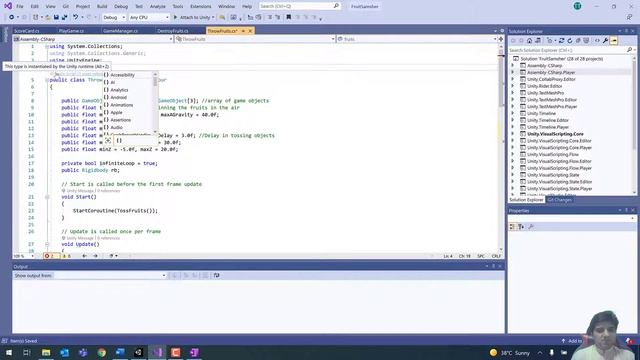
Task: Expand the Unity.TextMeshPro project node
Action: pos(513,93)
